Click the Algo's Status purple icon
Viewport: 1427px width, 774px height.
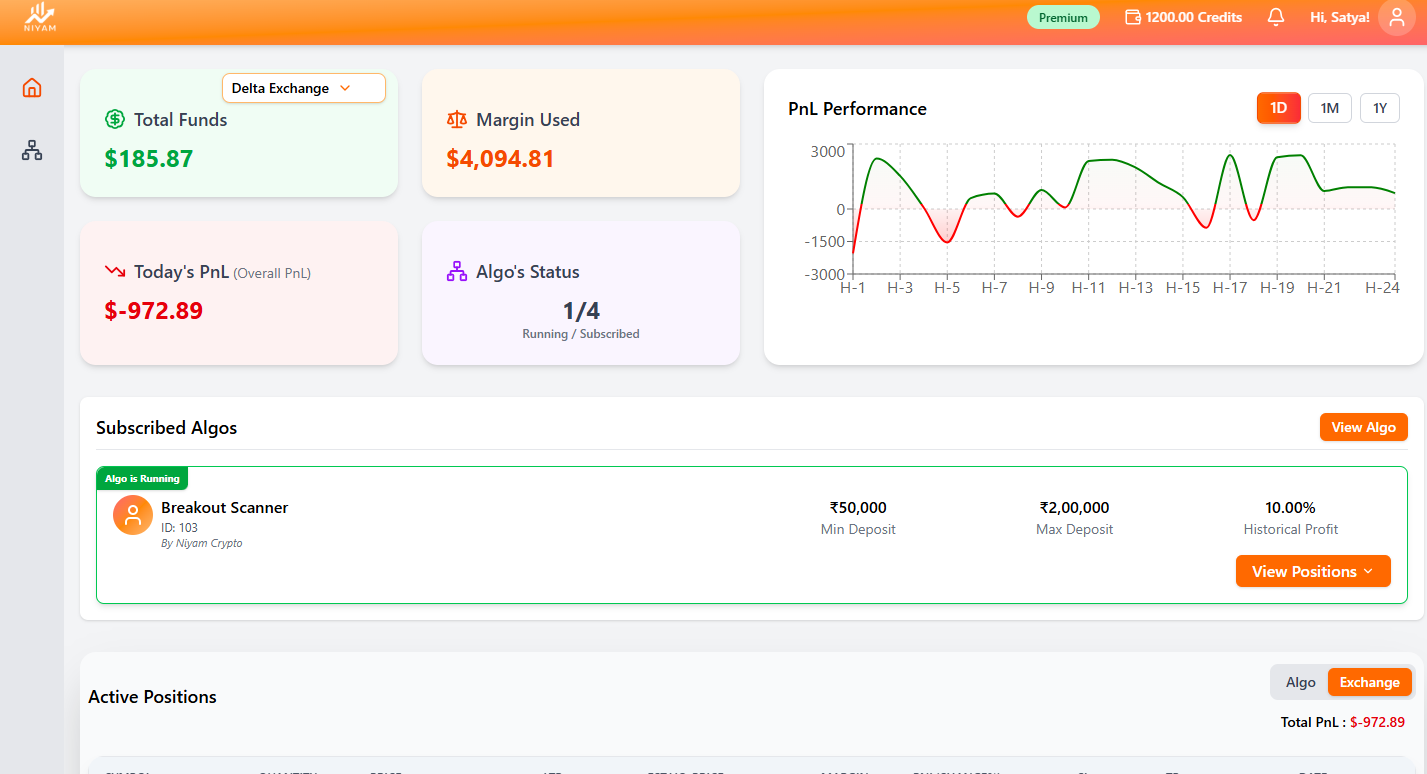(457, 272)
